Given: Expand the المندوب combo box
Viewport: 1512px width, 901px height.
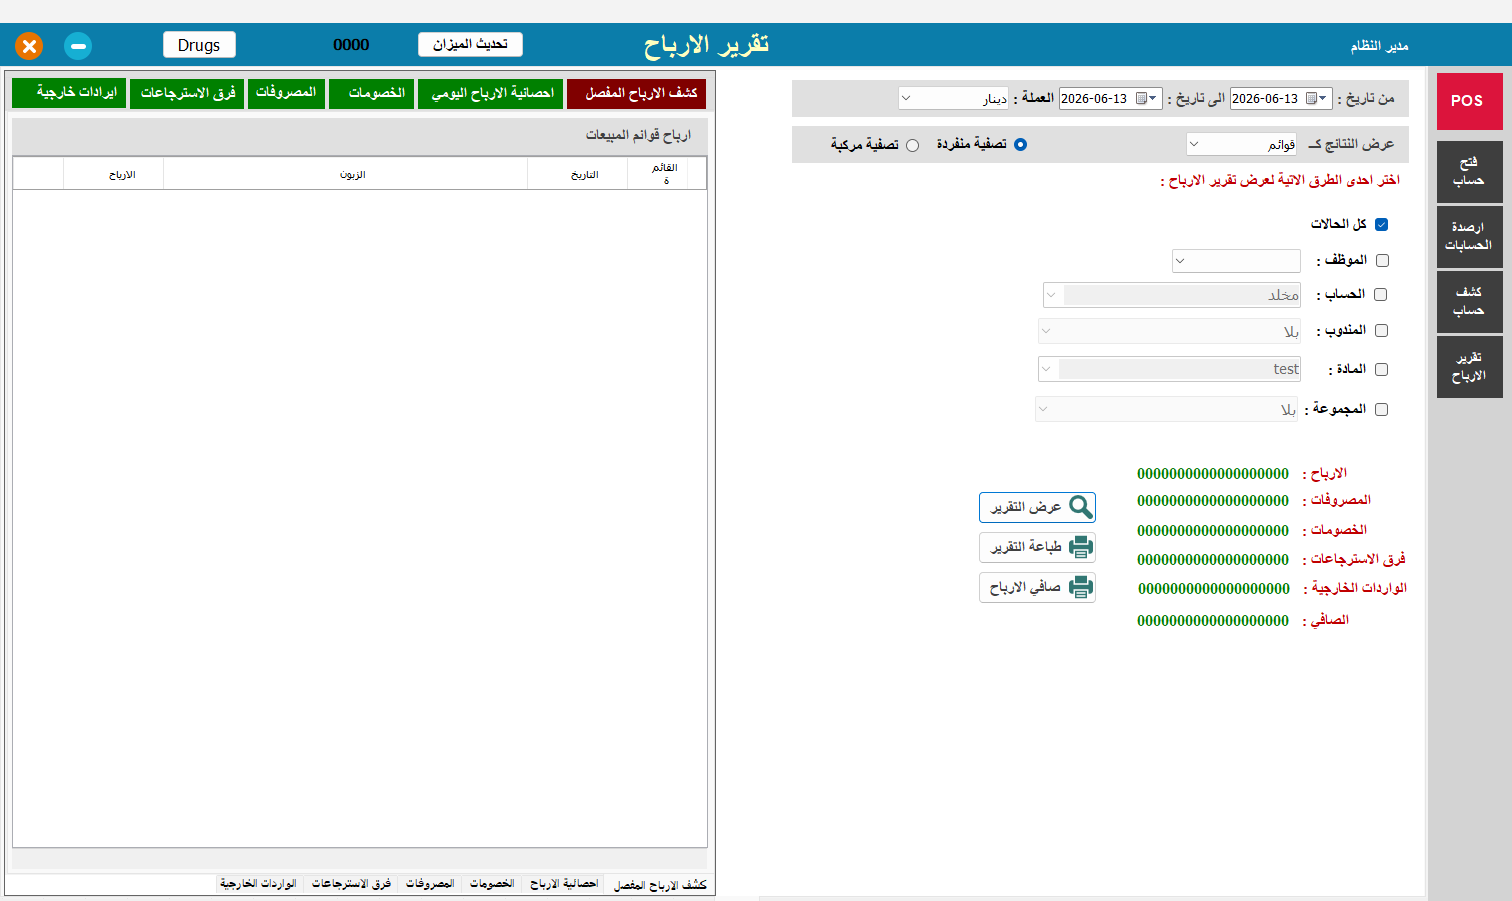Looking at the screenshot, I should tap(1046, 331).
